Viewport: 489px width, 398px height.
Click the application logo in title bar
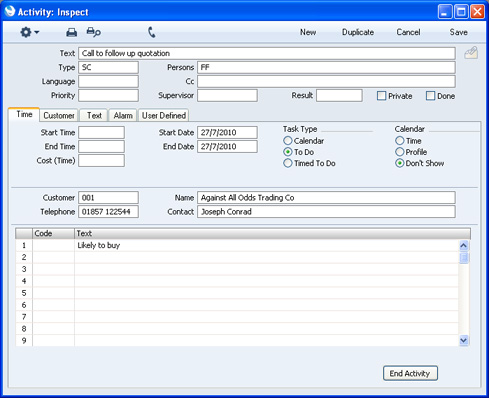tap(10, 11)
